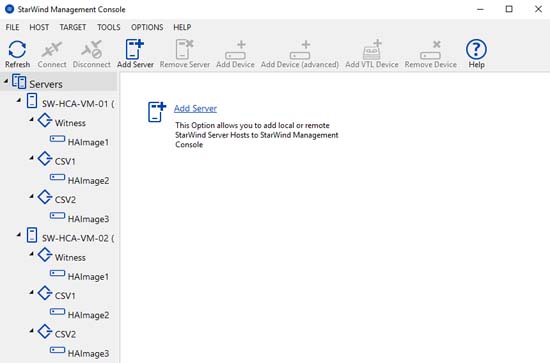Viewport: 550px width, 363px height.
Task: Collapse Witness under SW-HCA-VM-01
Action: pyautogui.click(x=32, y=120)
